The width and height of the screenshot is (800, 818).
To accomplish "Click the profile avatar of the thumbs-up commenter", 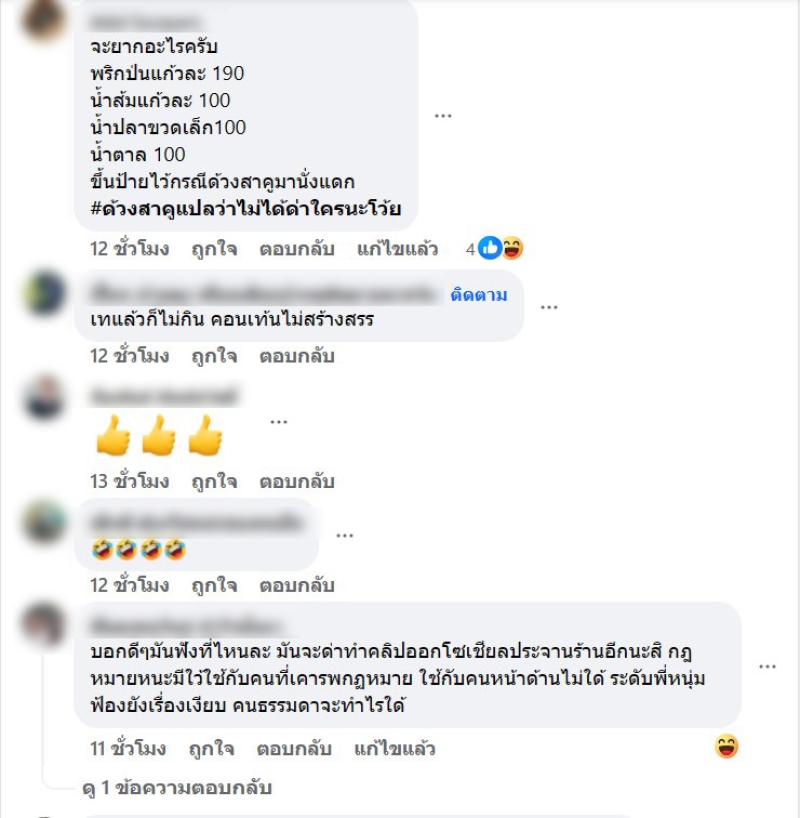I will [44, 398].
